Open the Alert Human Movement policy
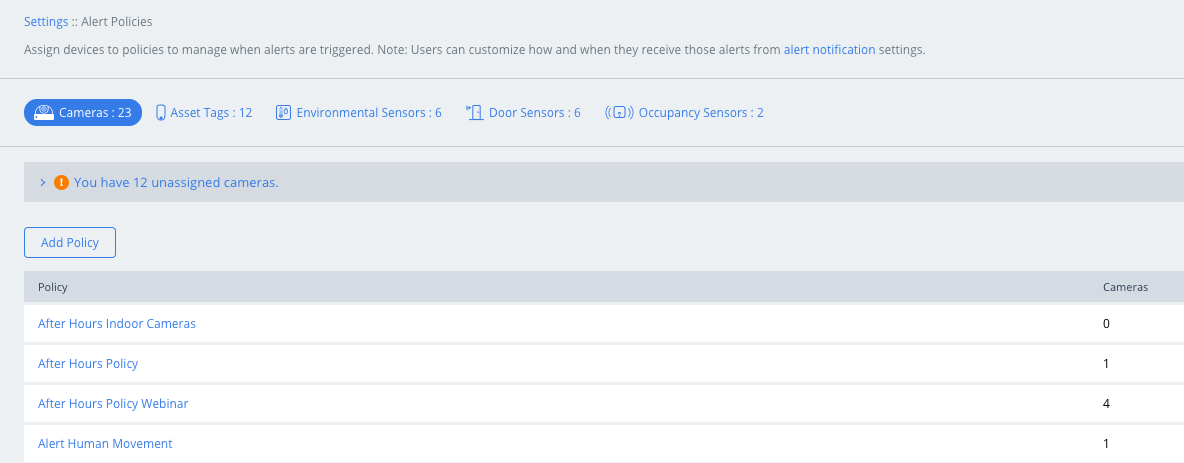The image size is (1184, 463). [105, 443]
